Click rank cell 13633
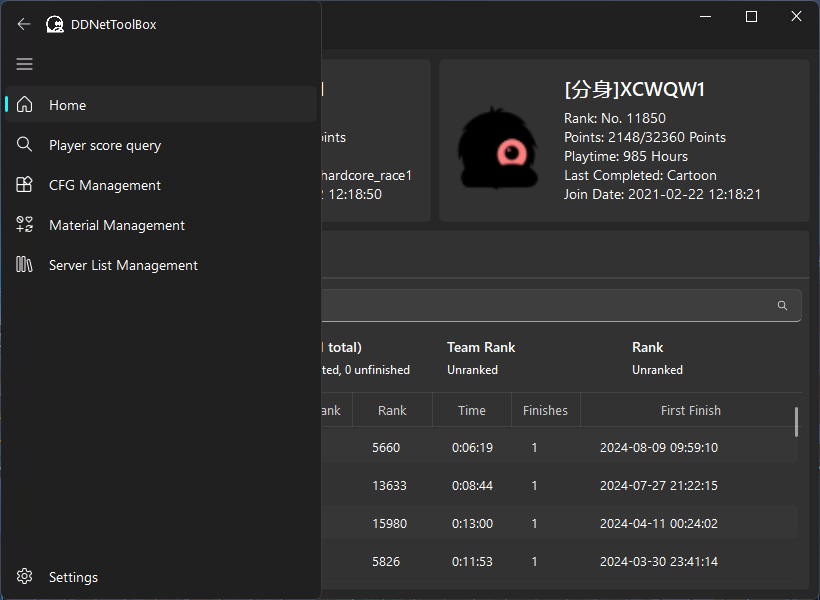 [x=389, y=485]
